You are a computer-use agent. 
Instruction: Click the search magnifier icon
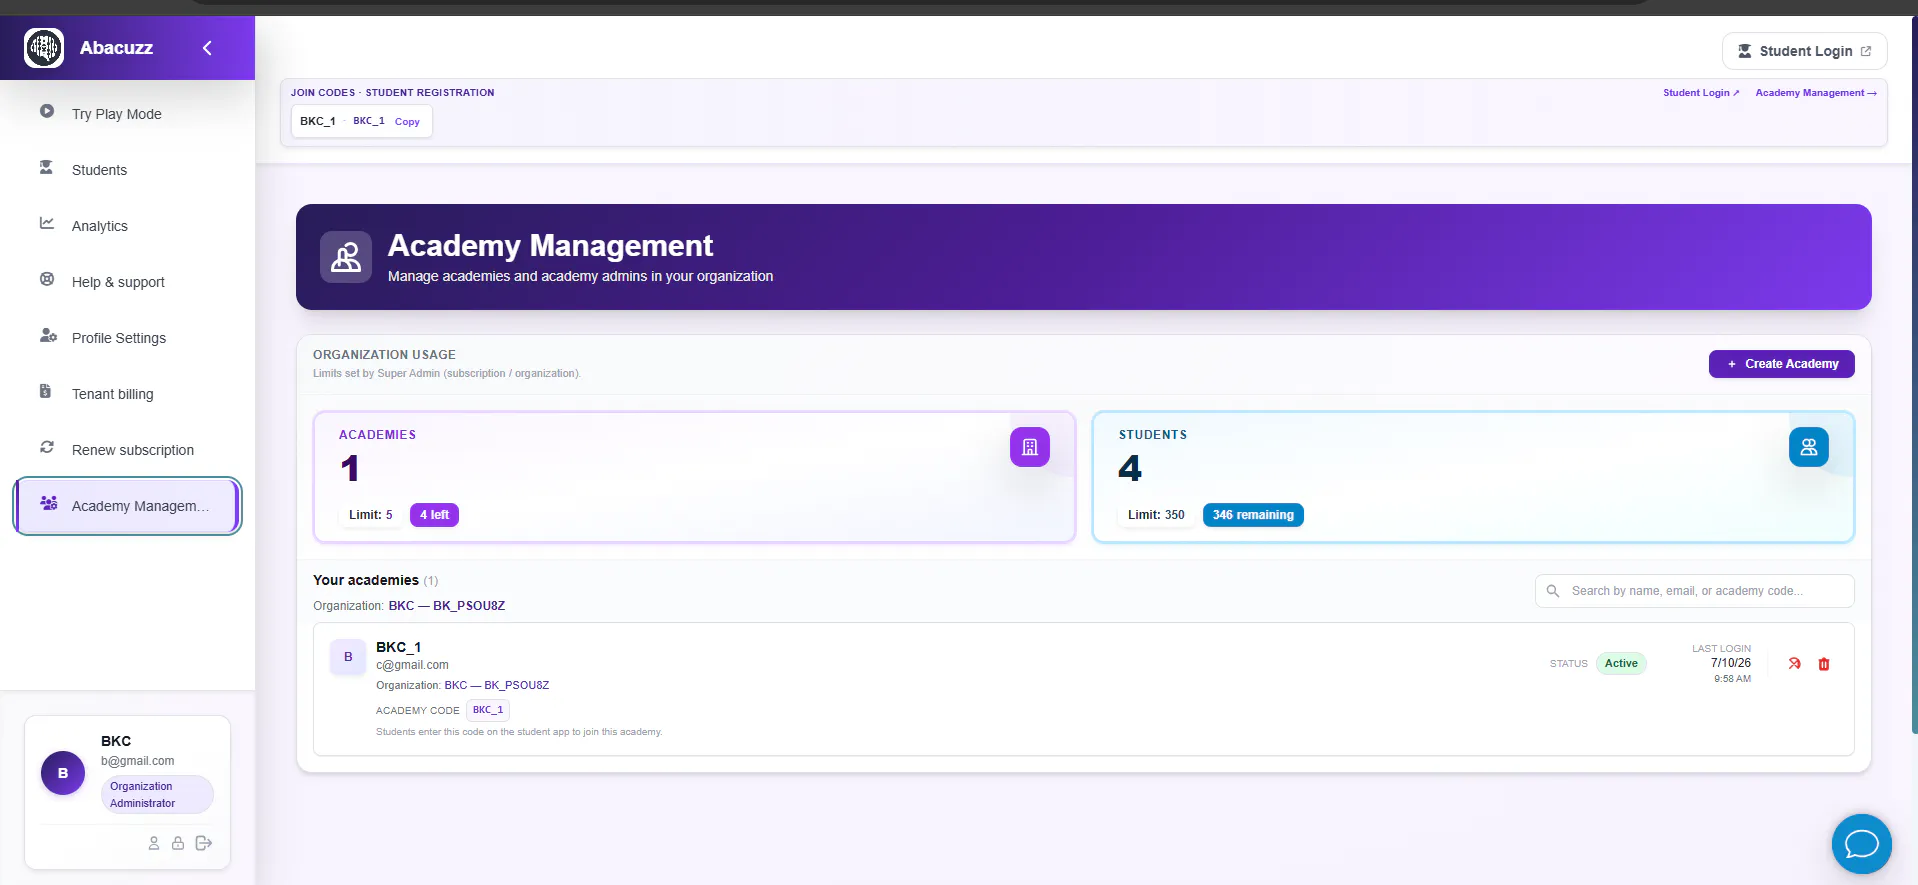point(1553,591)
